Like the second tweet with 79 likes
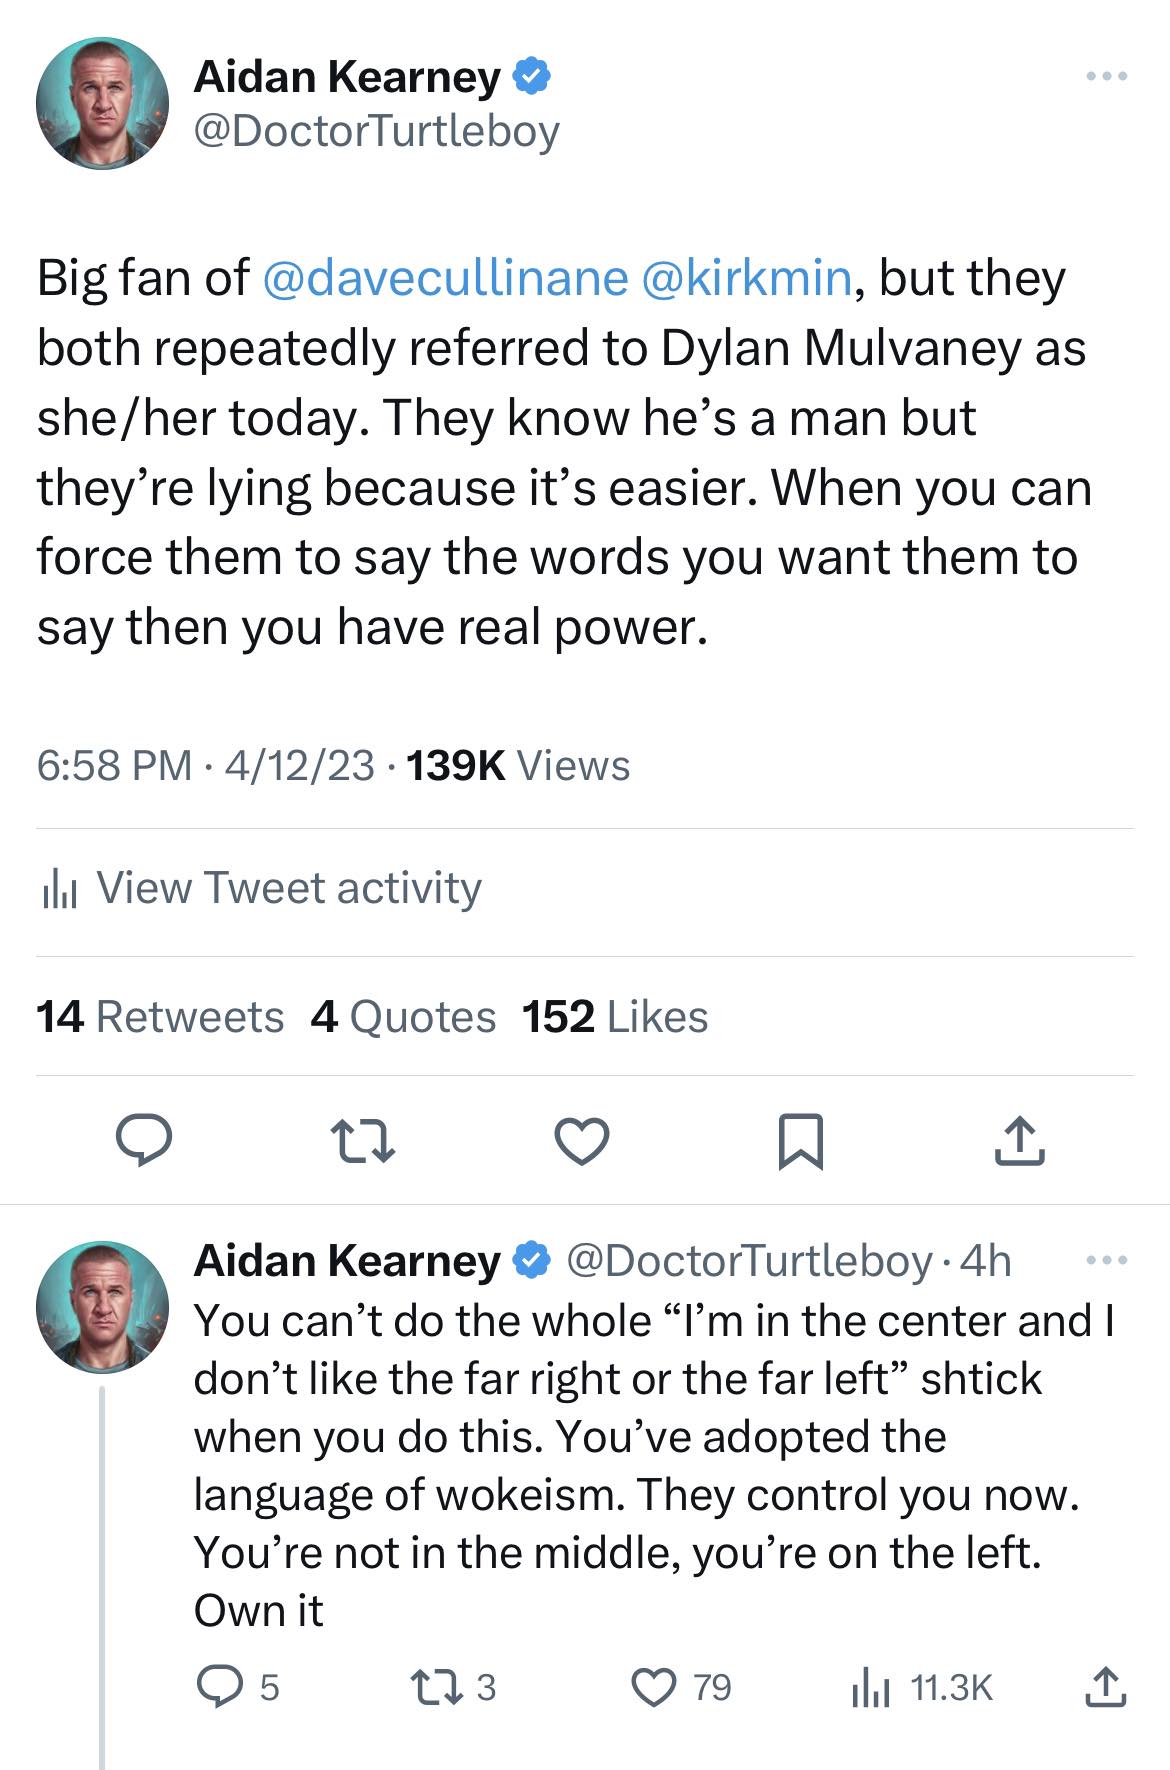Viewport: 1170px width, 1770px height. (x=654, y=1687)
